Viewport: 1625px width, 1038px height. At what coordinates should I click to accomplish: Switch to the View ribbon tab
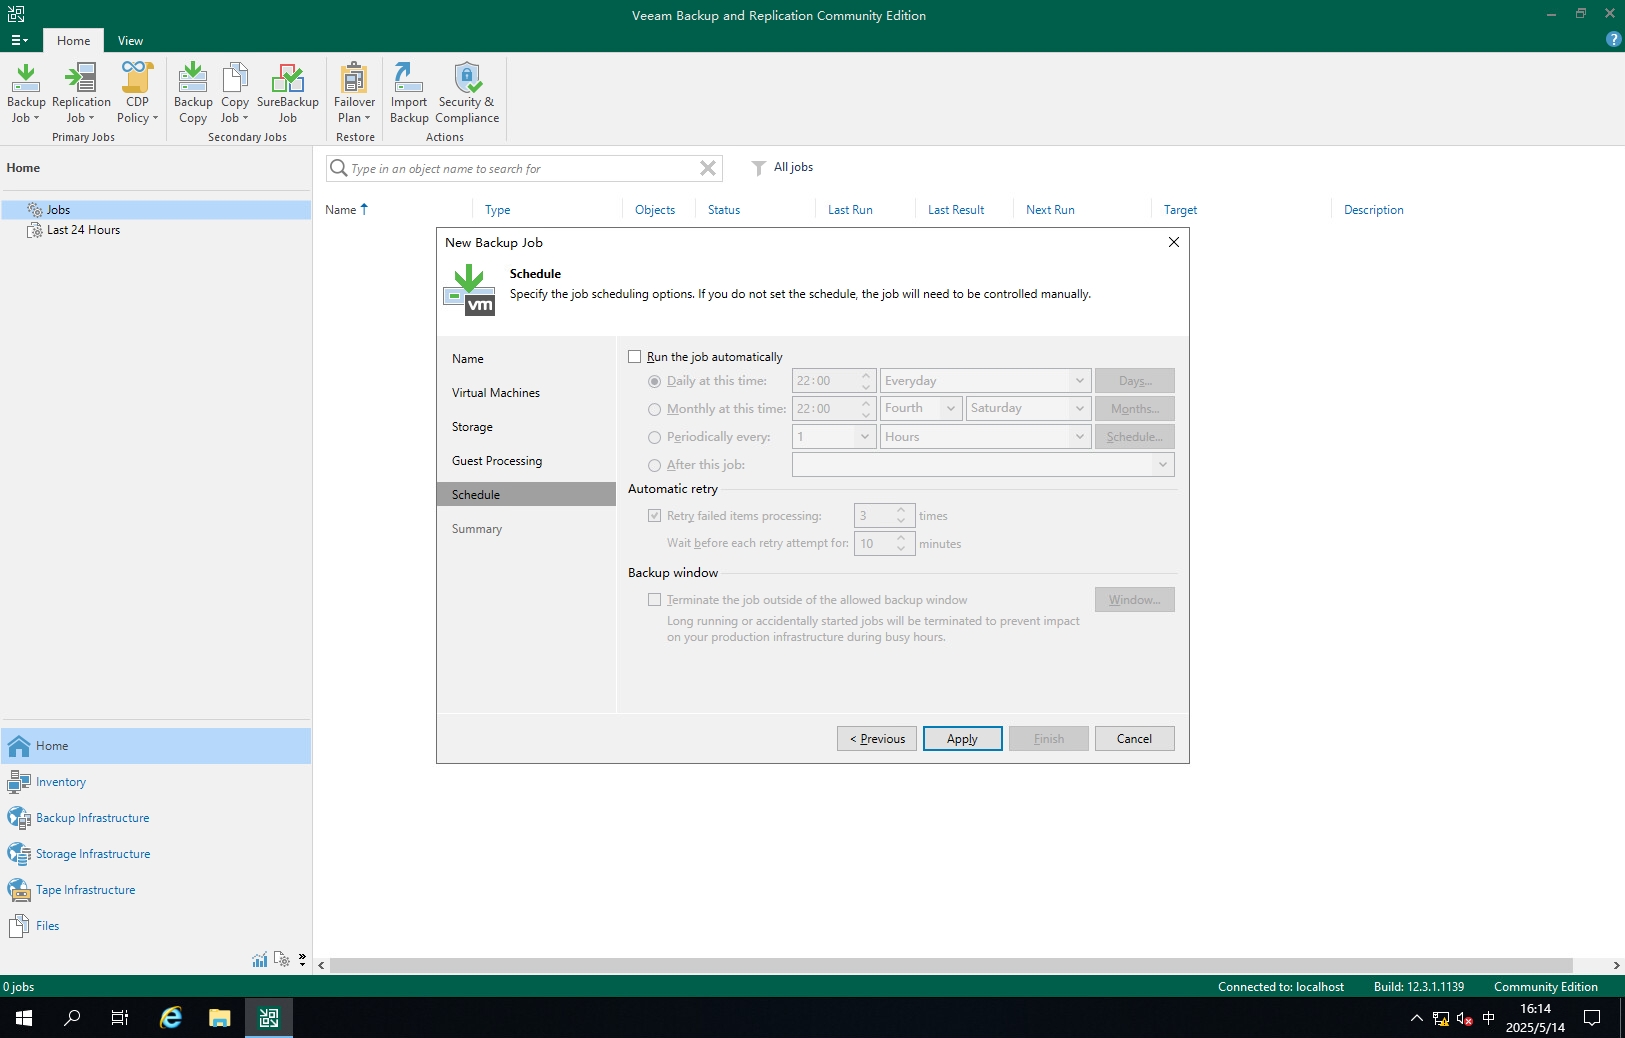click(130, 41)
